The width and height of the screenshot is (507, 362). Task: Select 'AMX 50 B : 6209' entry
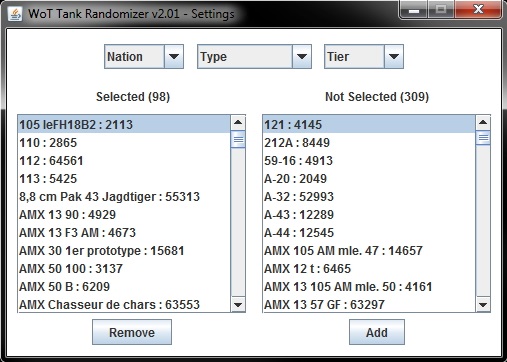124,287
